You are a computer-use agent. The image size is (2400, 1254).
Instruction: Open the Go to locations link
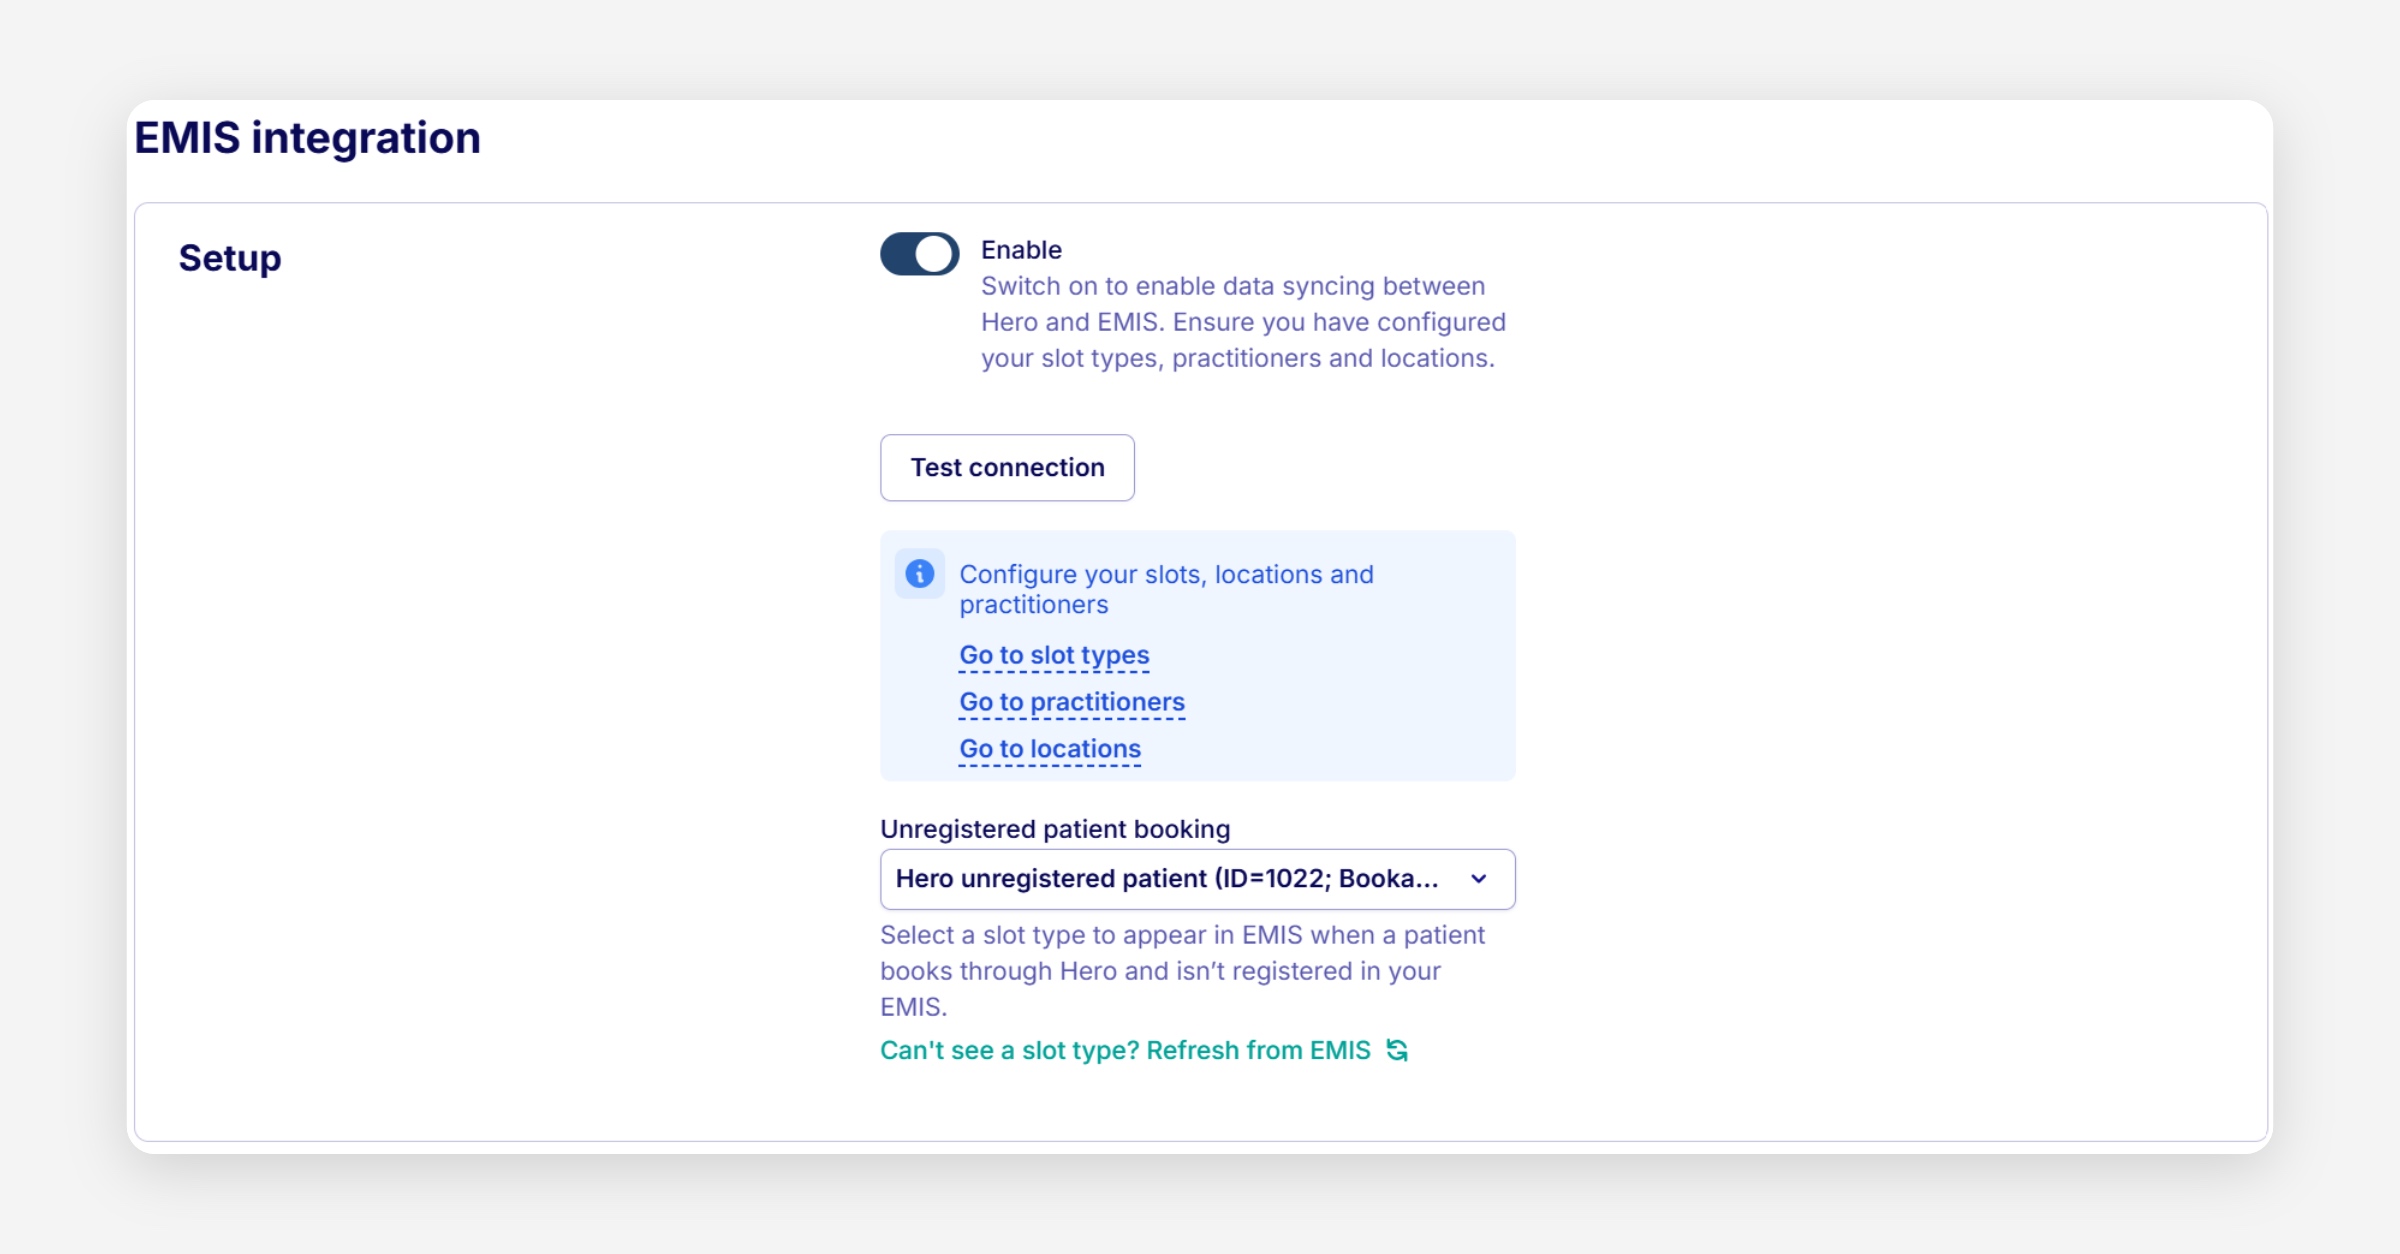(1049, 749)
